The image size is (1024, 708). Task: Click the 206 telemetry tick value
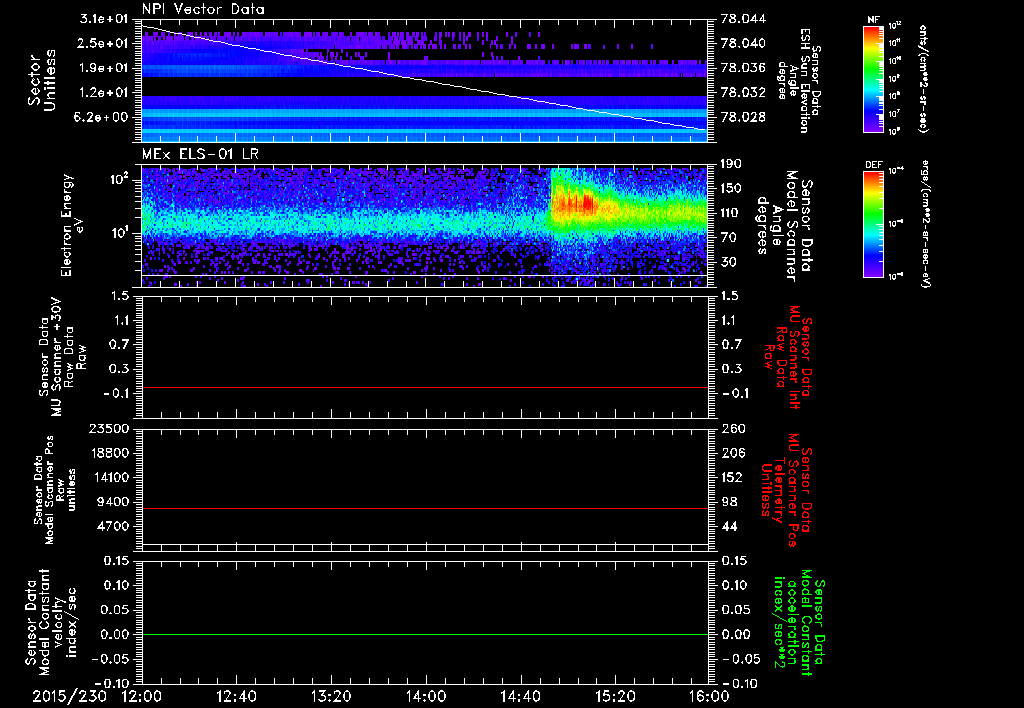(732, 453)
